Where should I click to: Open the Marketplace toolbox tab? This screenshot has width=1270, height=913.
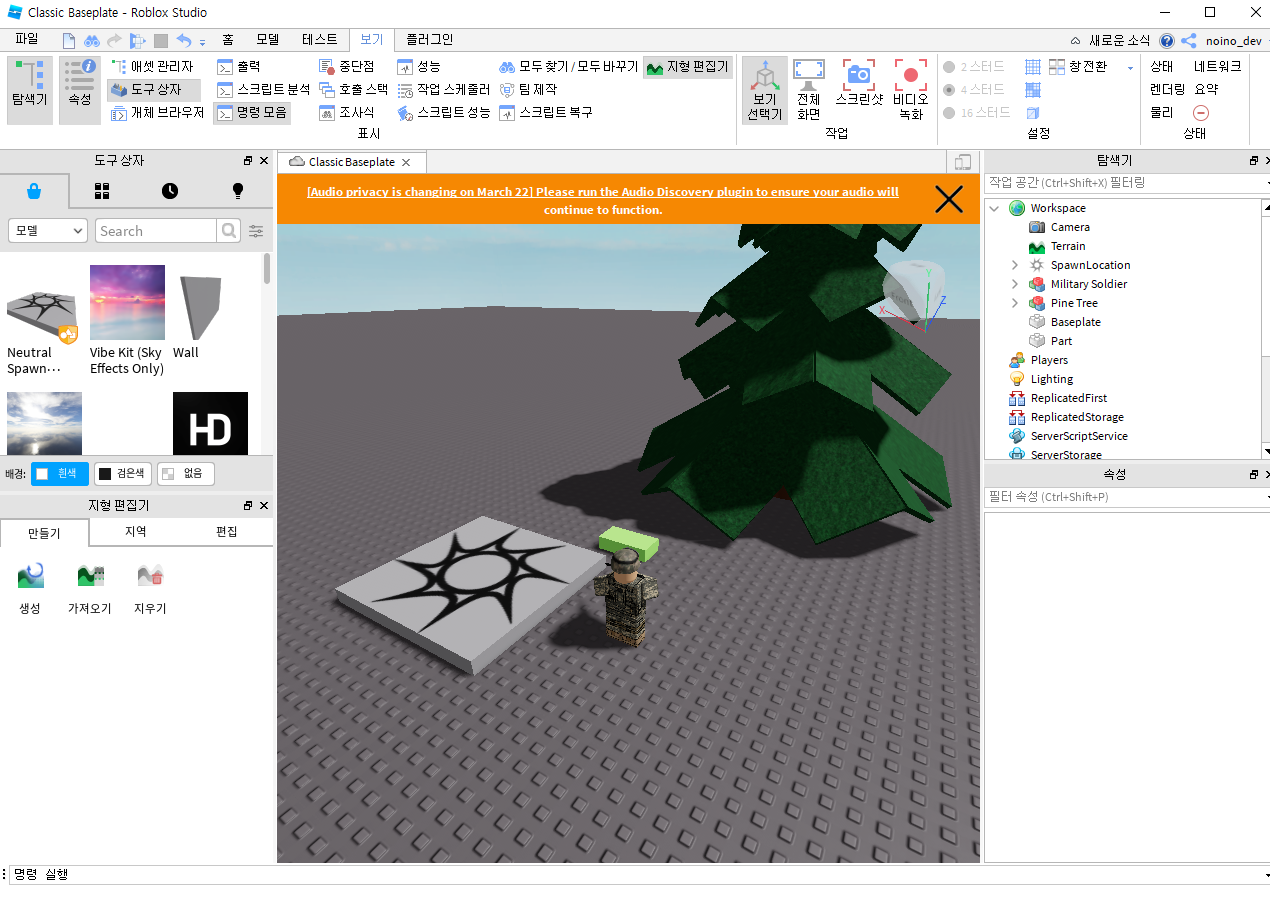pyautogui.click(x=34, y=190)
